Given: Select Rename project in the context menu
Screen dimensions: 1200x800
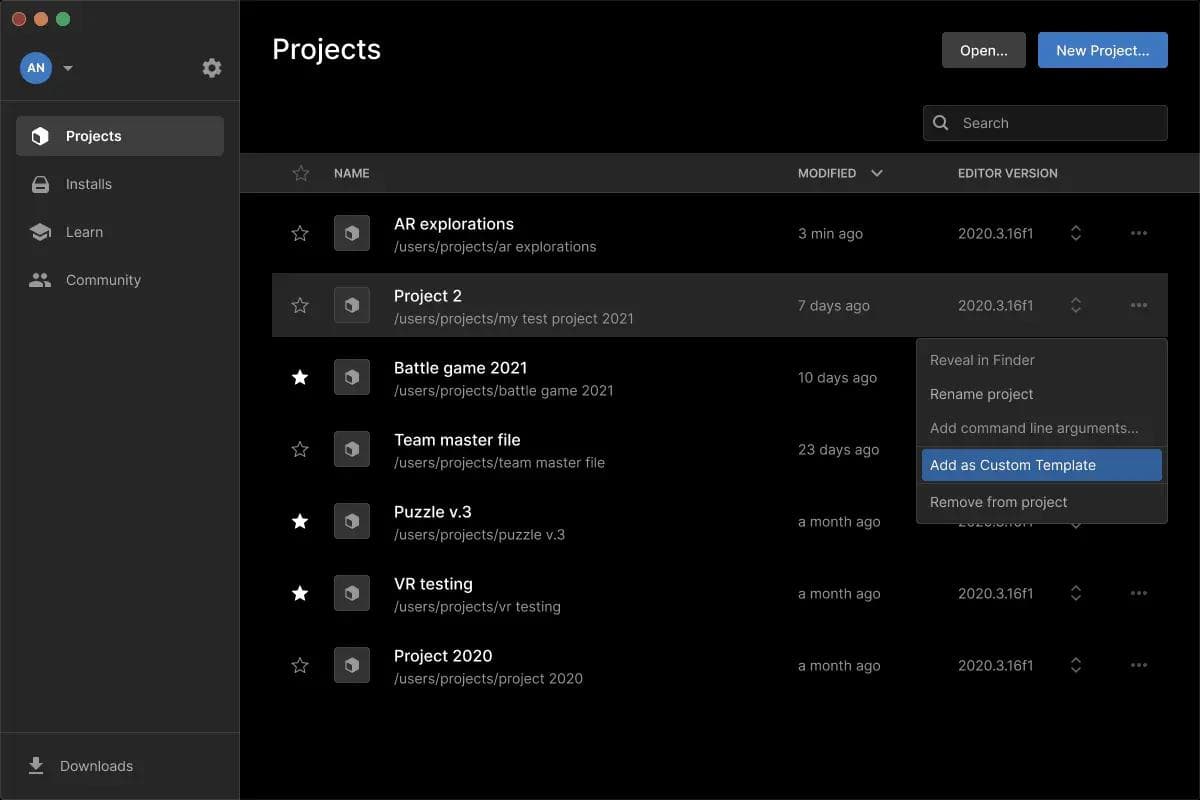Looking at the screenshot, I should (x=981, y=394).
